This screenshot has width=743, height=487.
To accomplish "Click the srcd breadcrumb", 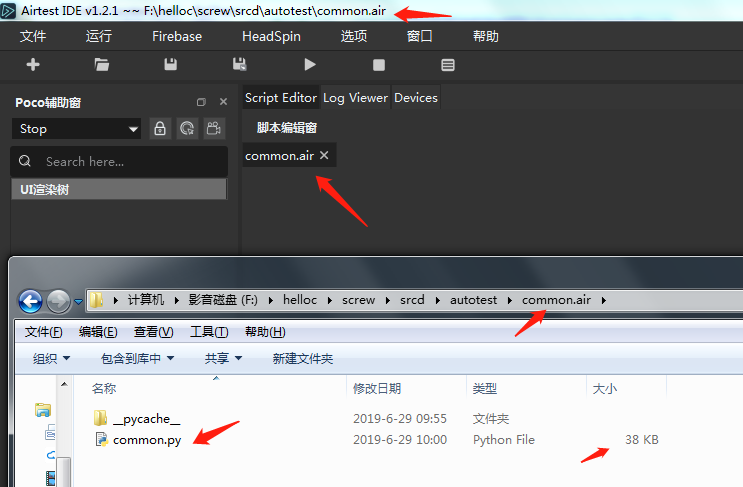I will coord(412,300).
